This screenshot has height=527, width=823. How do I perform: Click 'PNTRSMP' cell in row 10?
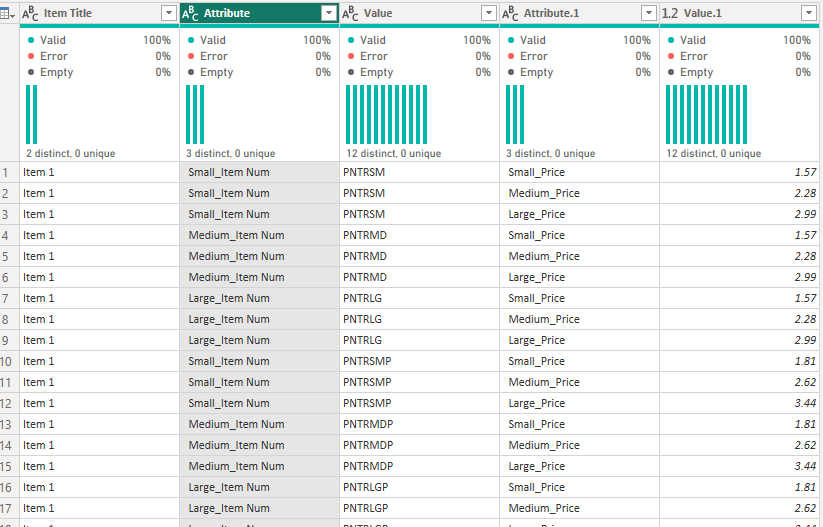(x=419, y=361)
